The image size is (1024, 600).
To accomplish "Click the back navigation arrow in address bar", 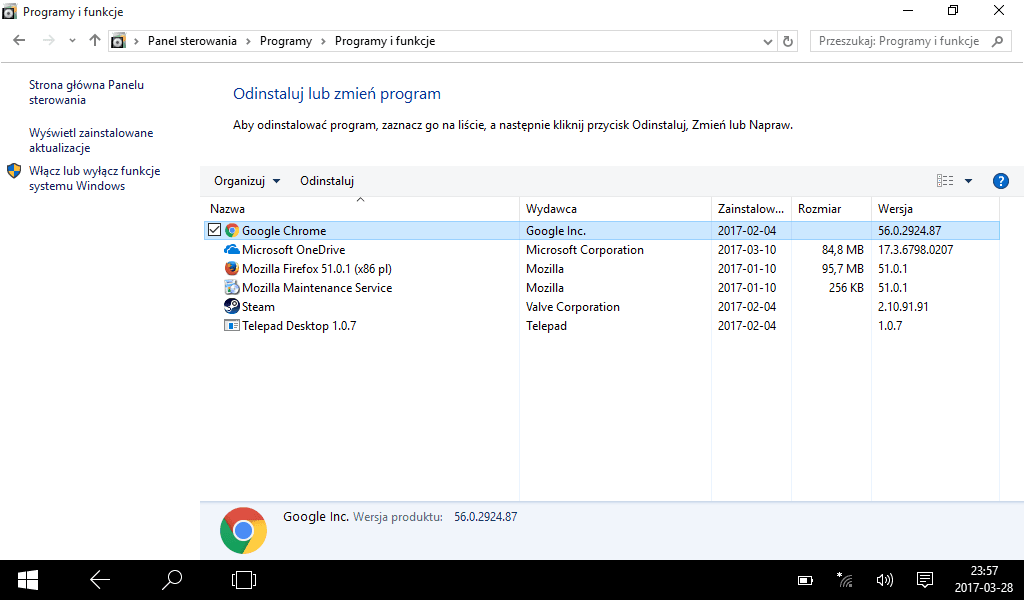I will point(19,40).
